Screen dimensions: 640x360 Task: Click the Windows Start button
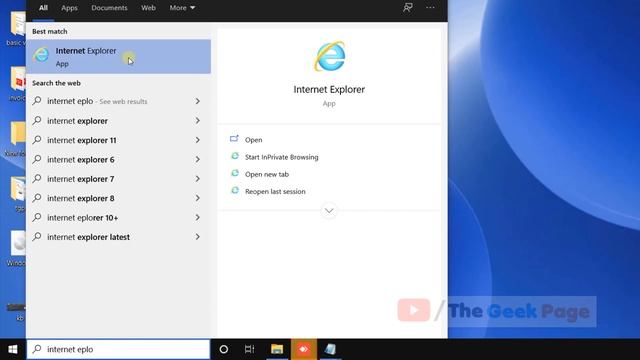13,349
